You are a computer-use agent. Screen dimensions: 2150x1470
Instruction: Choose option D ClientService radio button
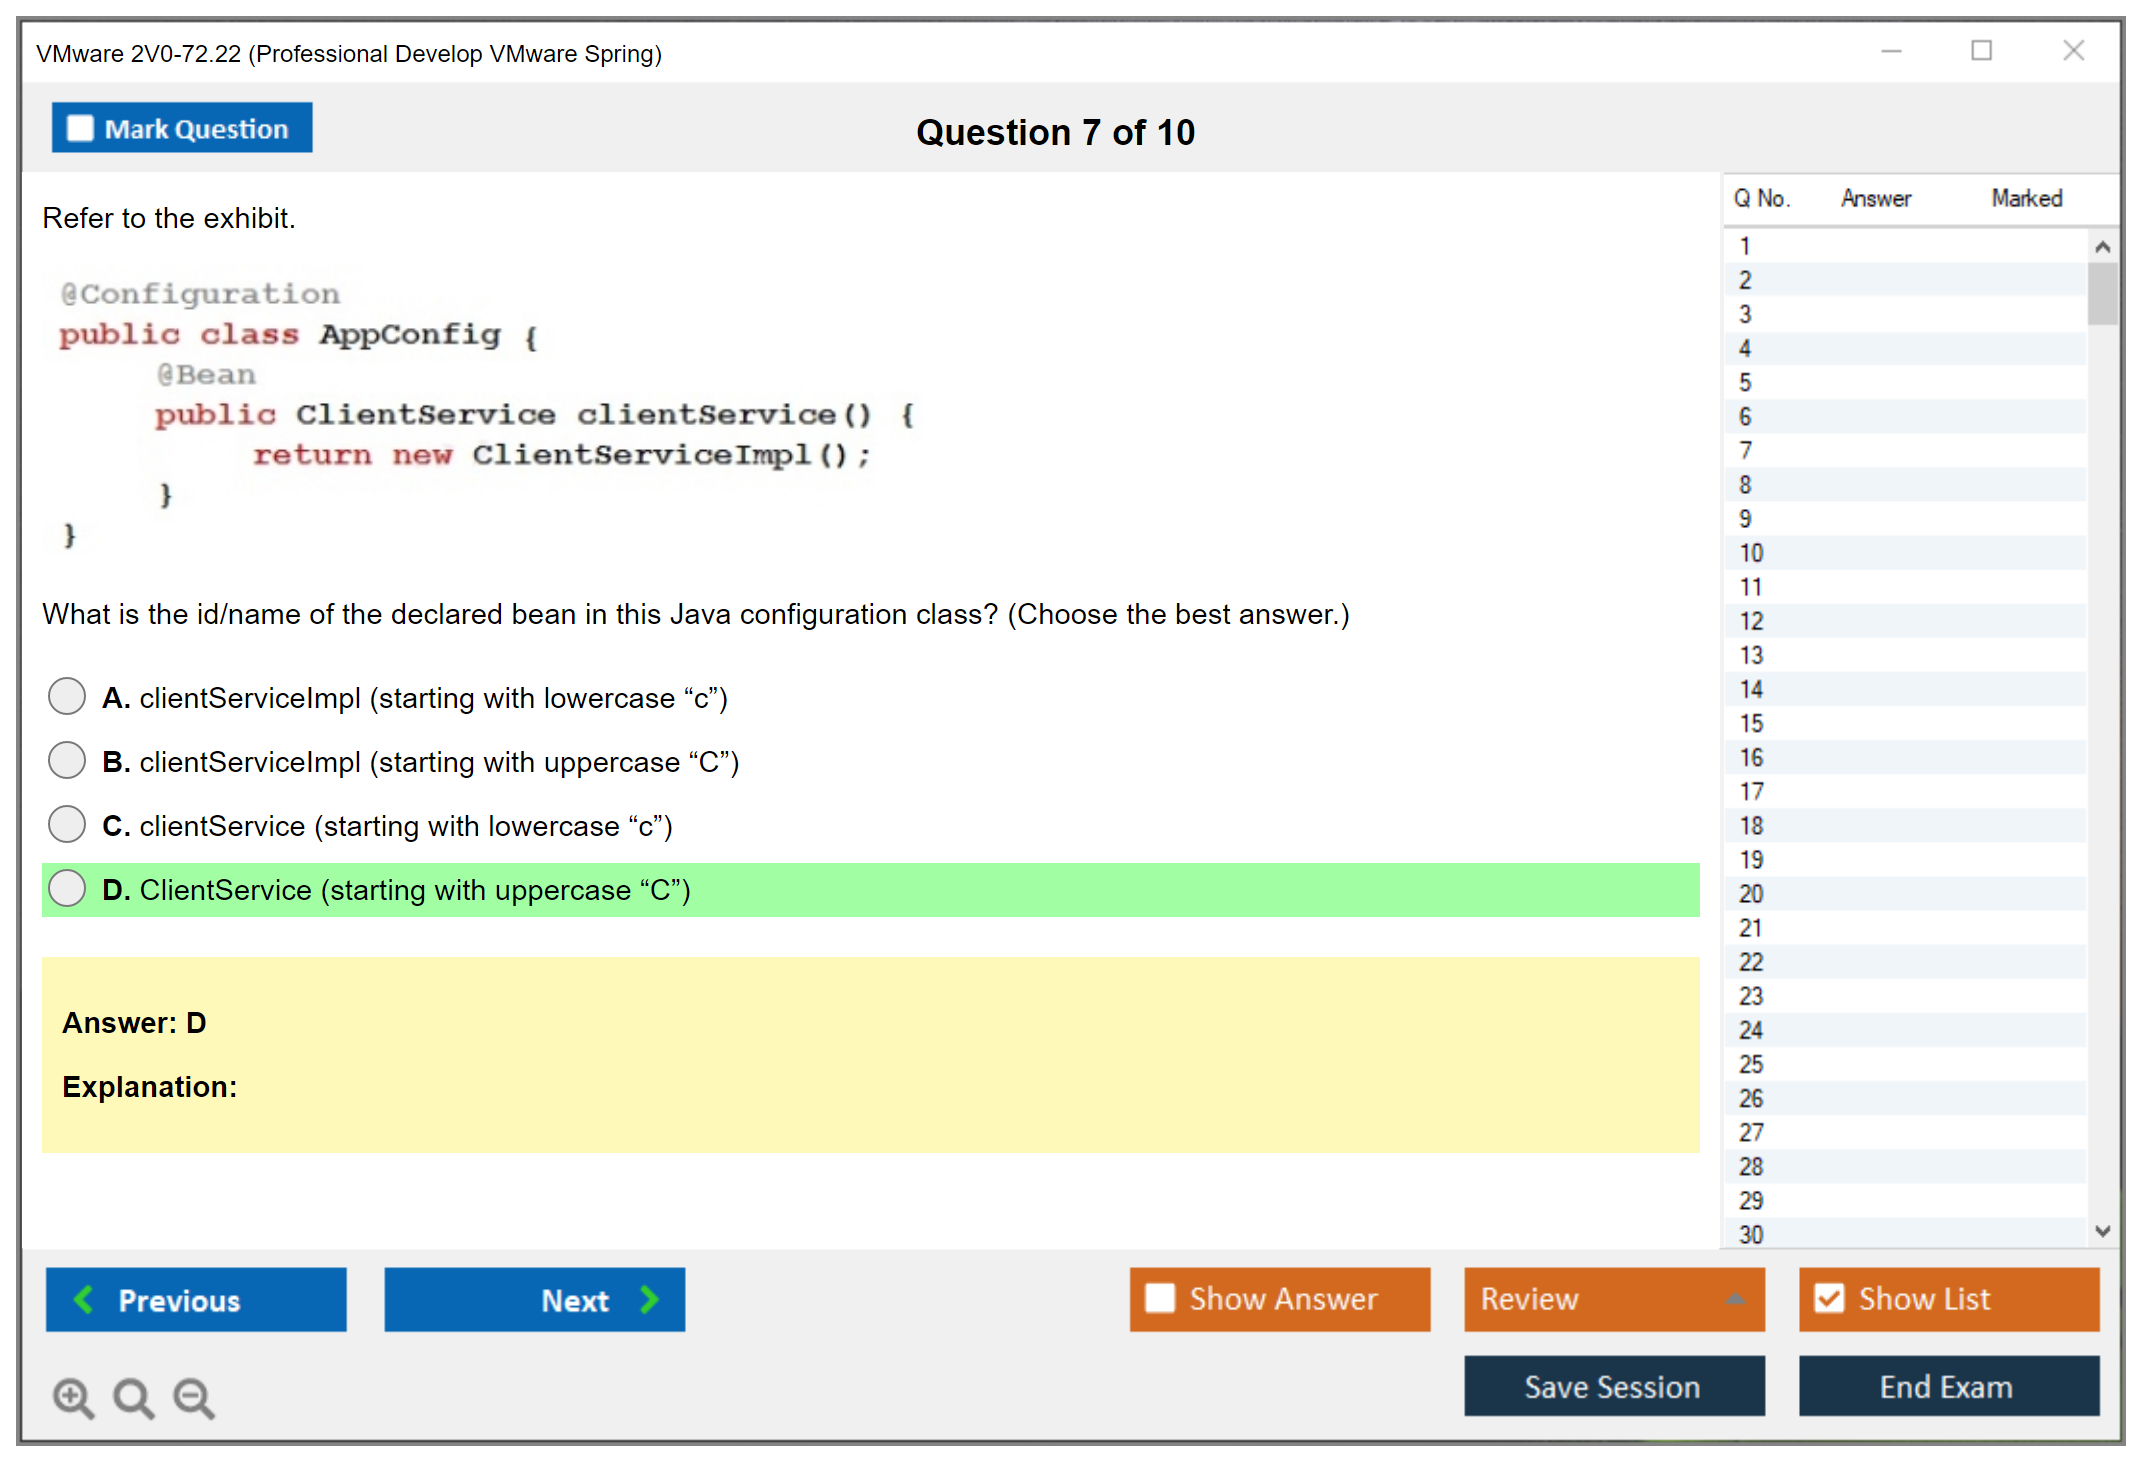[x=67, y=888]
